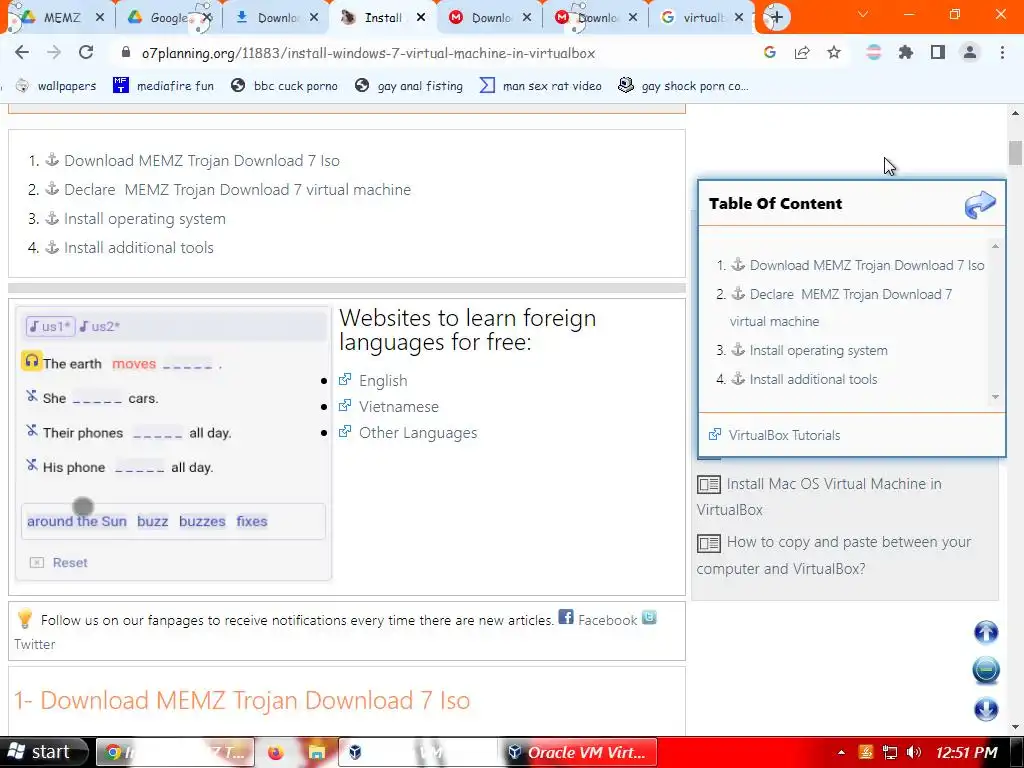Switch to Oracle VM VirtualBox taskbar window
Viewport: 1024px width, 768px height.
click(x=578, y=752)
